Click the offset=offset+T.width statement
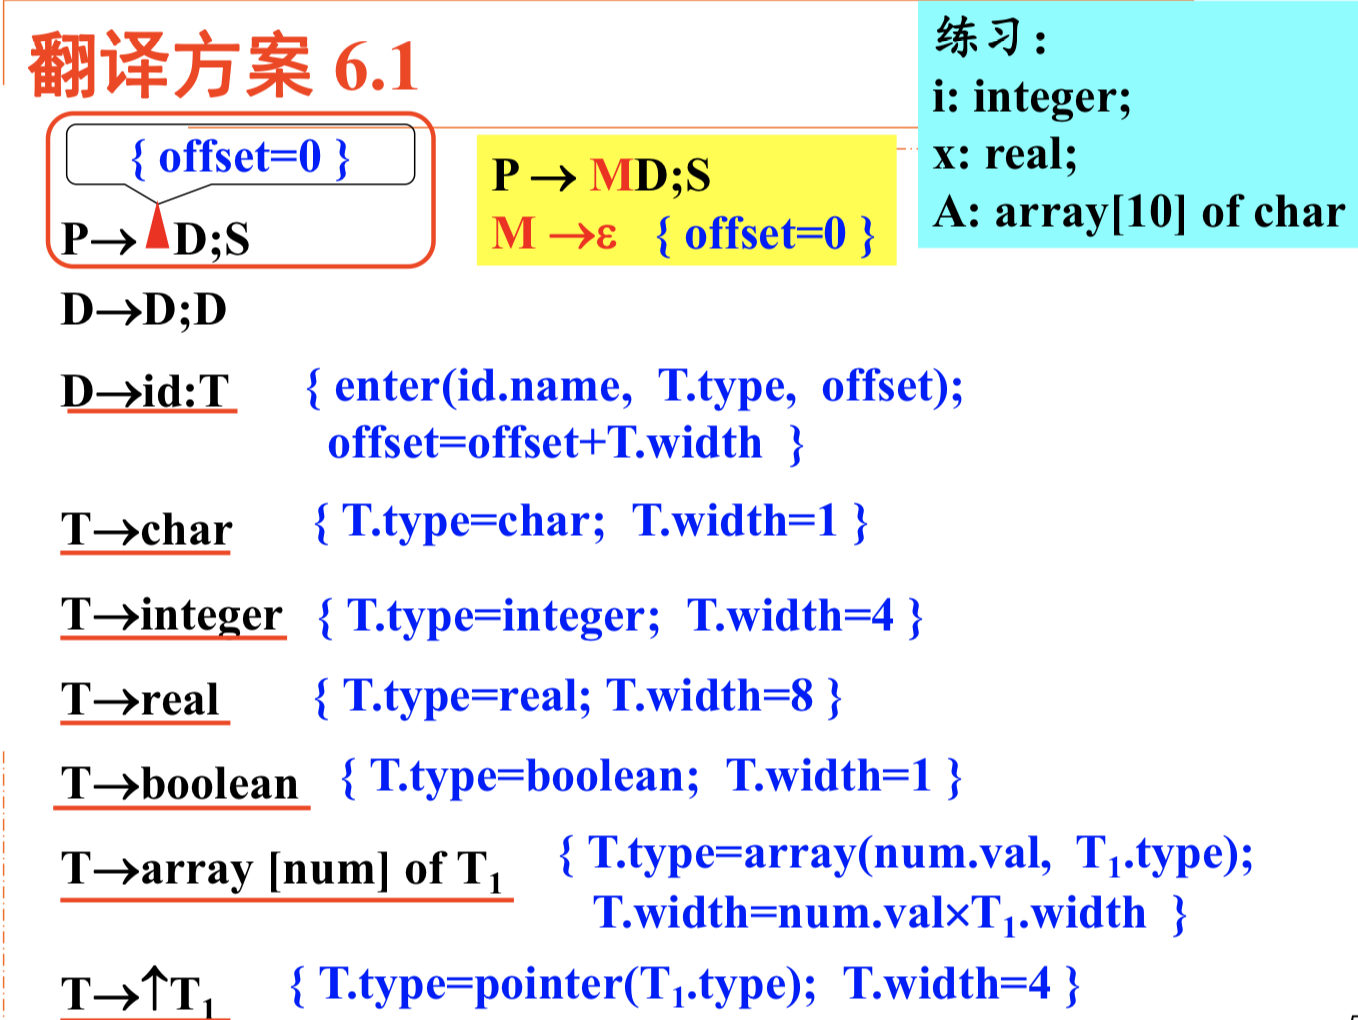The width and height of the screenshot is (1358, 1020). click(x=545, y=443)
